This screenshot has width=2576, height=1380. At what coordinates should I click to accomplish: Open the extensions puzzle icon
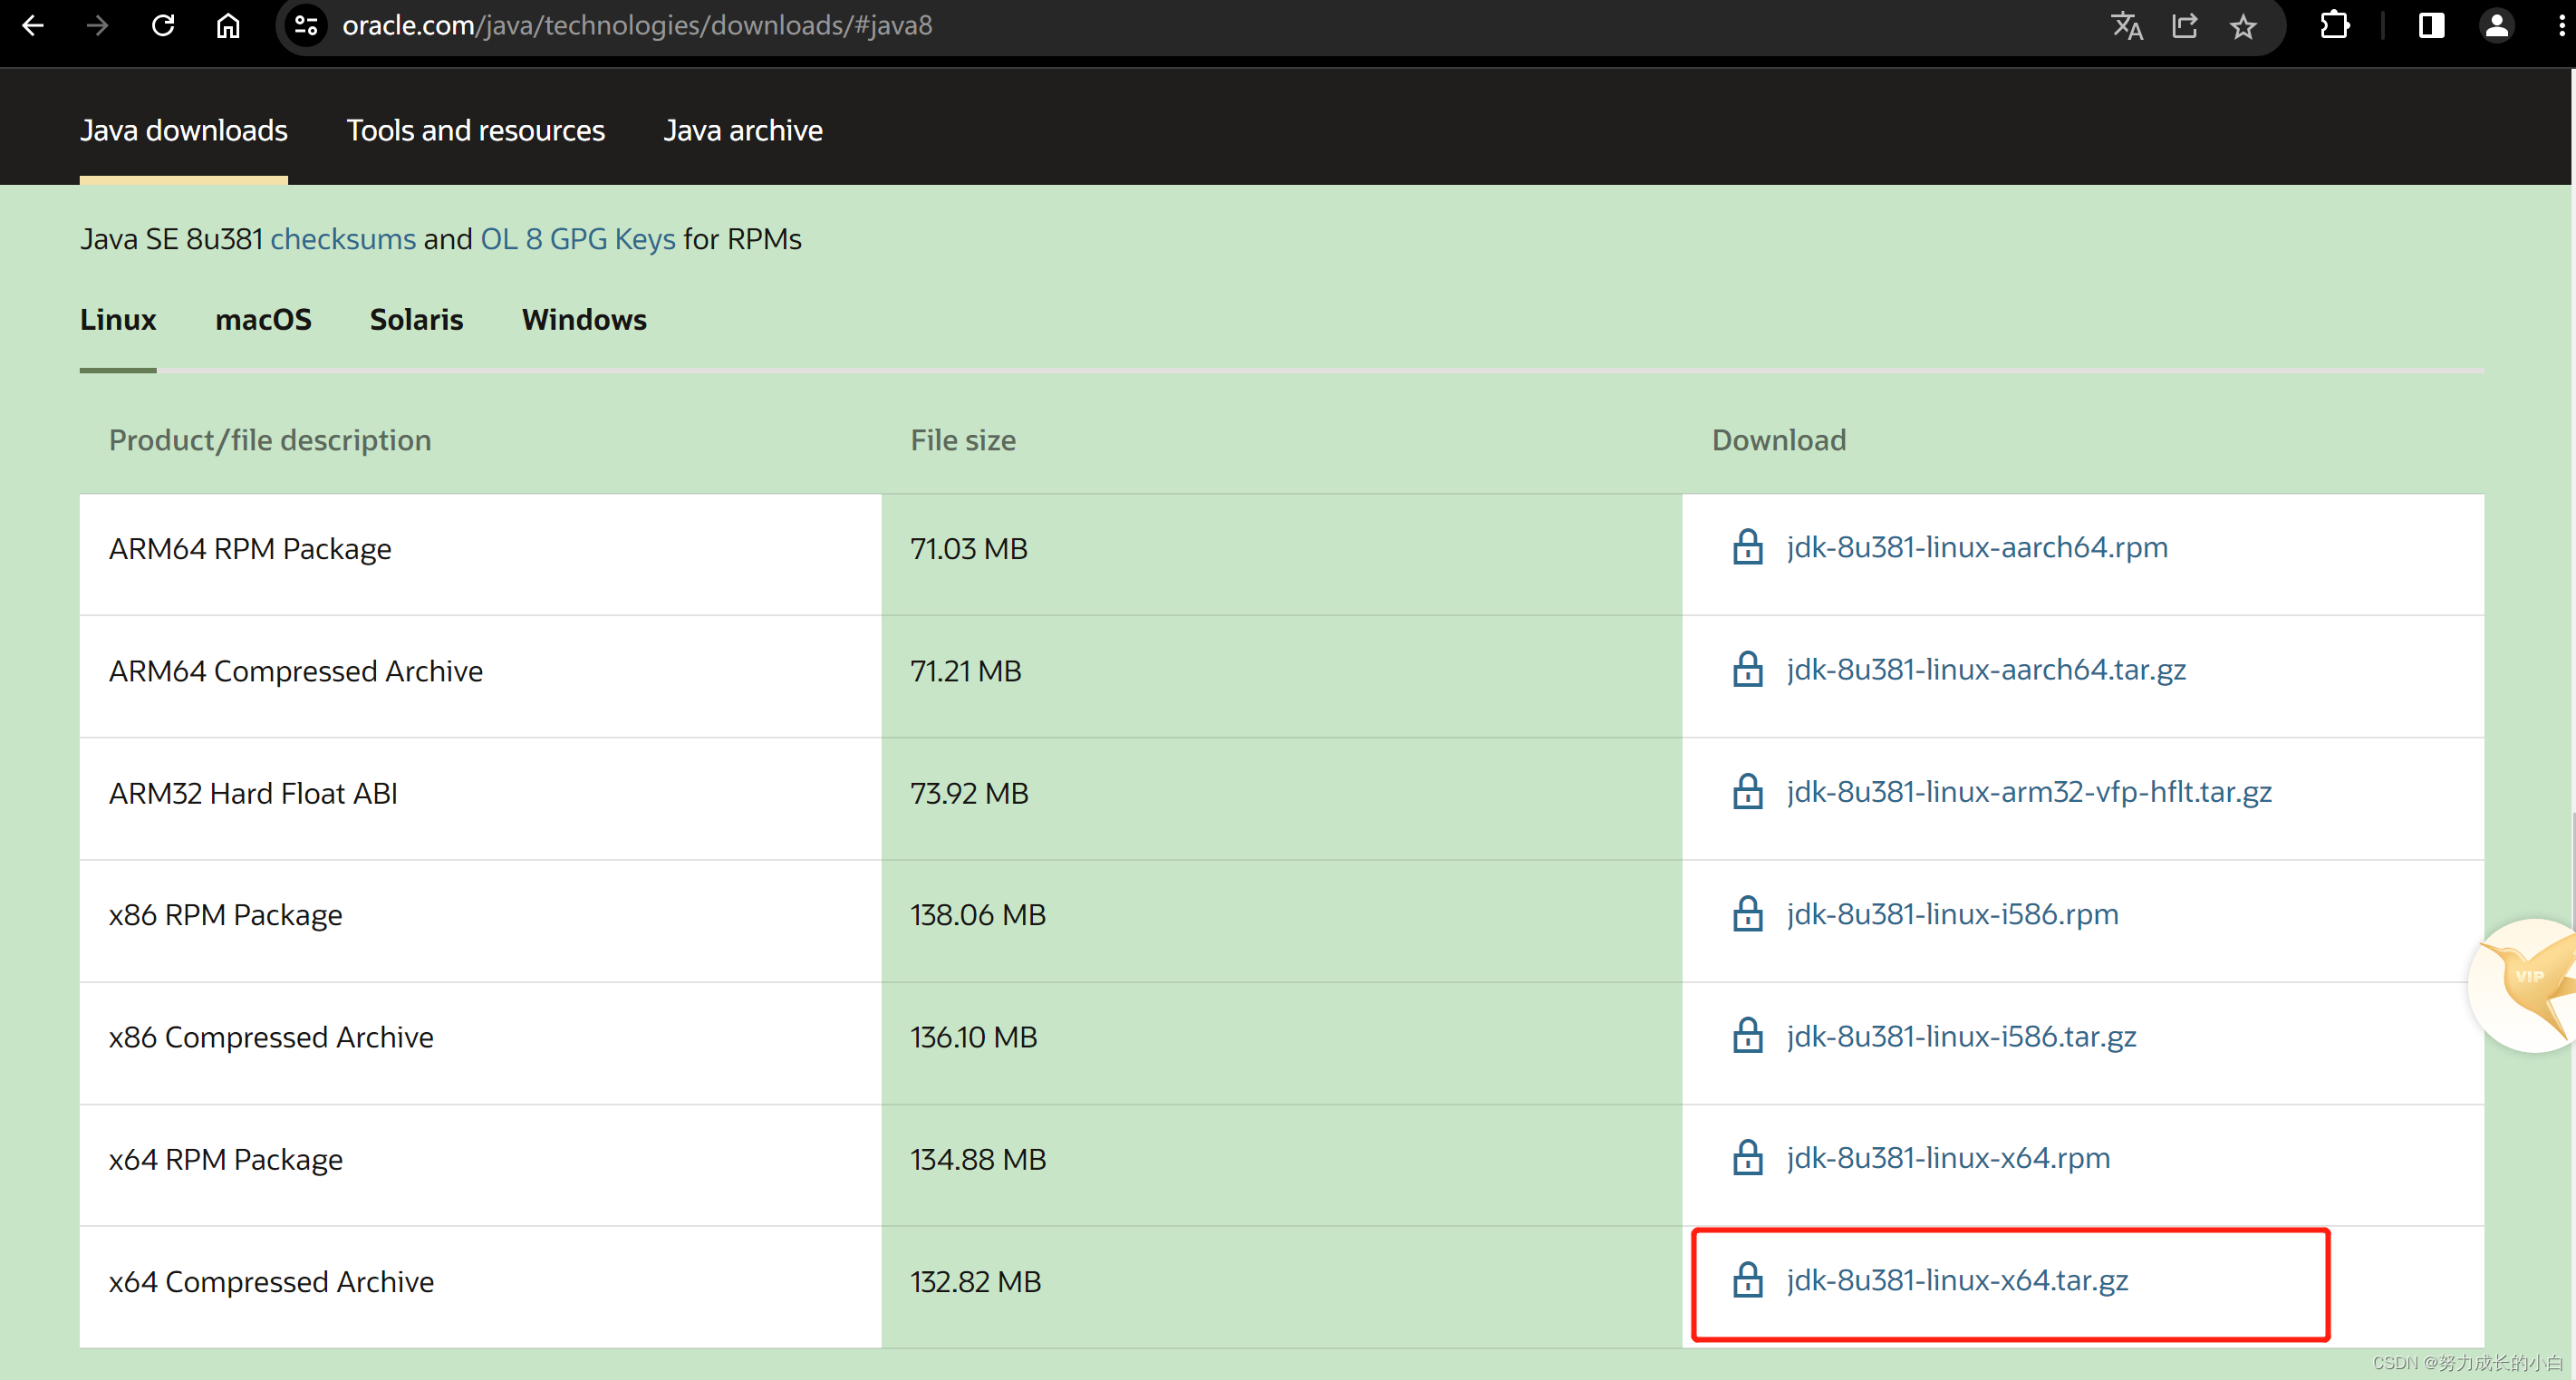click(x=2334, y=25)
